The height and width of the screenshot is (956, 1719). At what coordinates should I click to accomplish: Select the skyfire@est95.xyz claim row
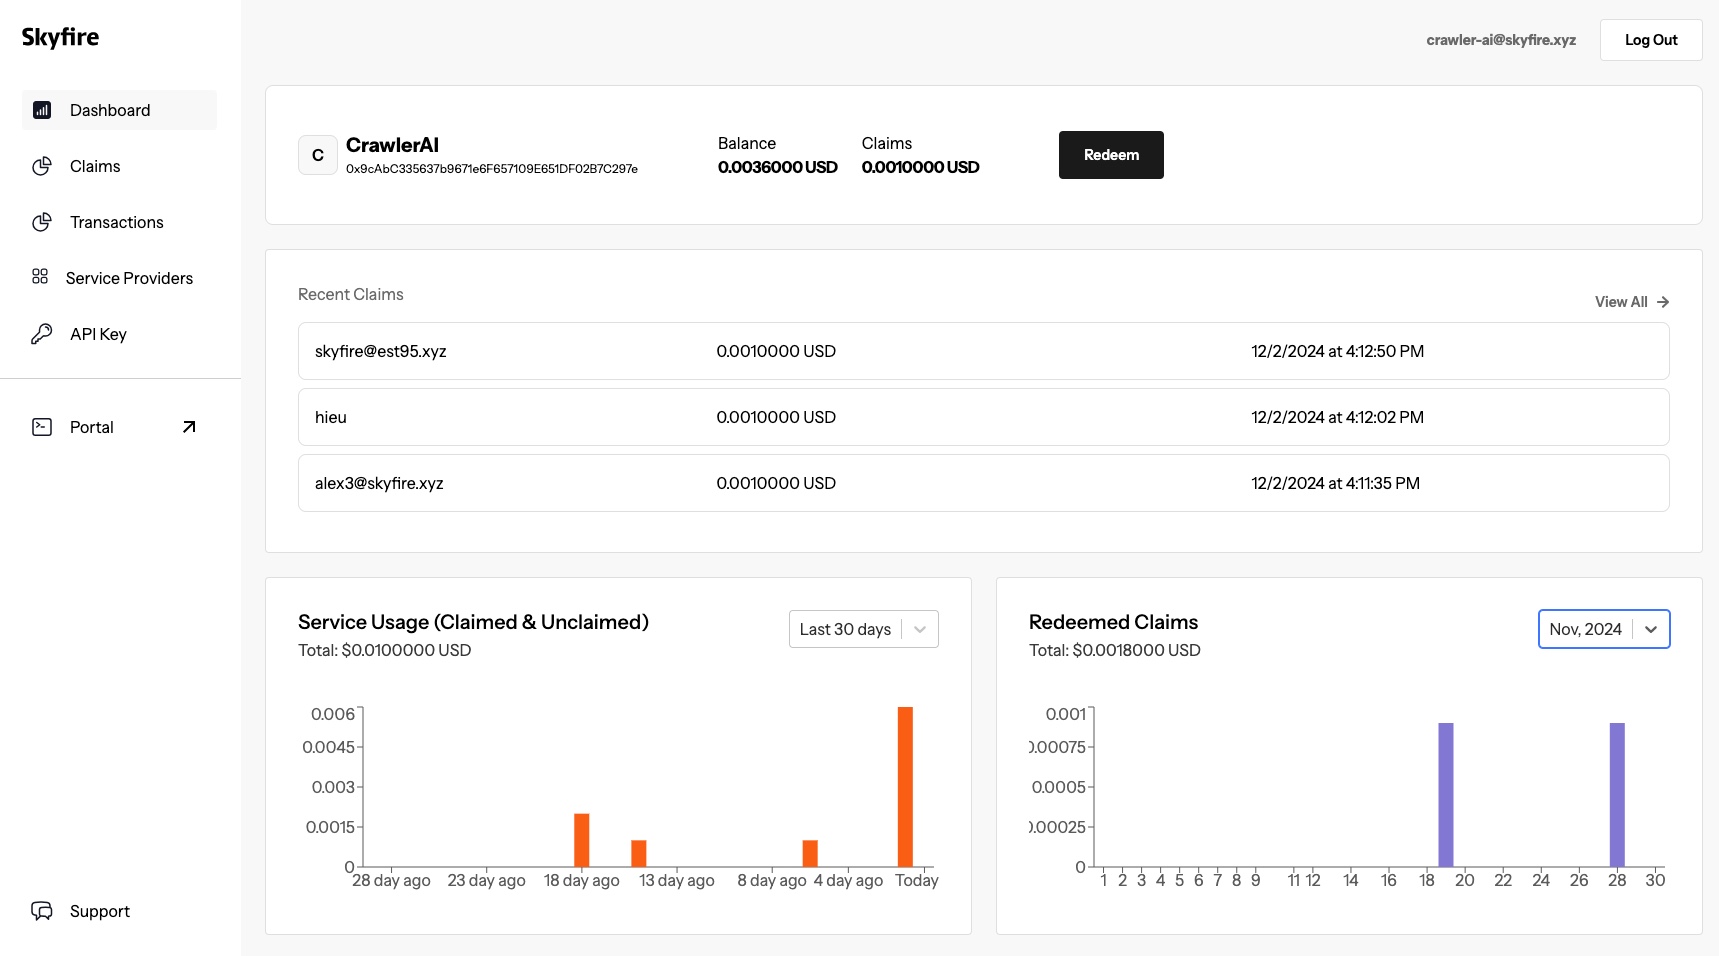pyautogui.click(x=984, y=351)
